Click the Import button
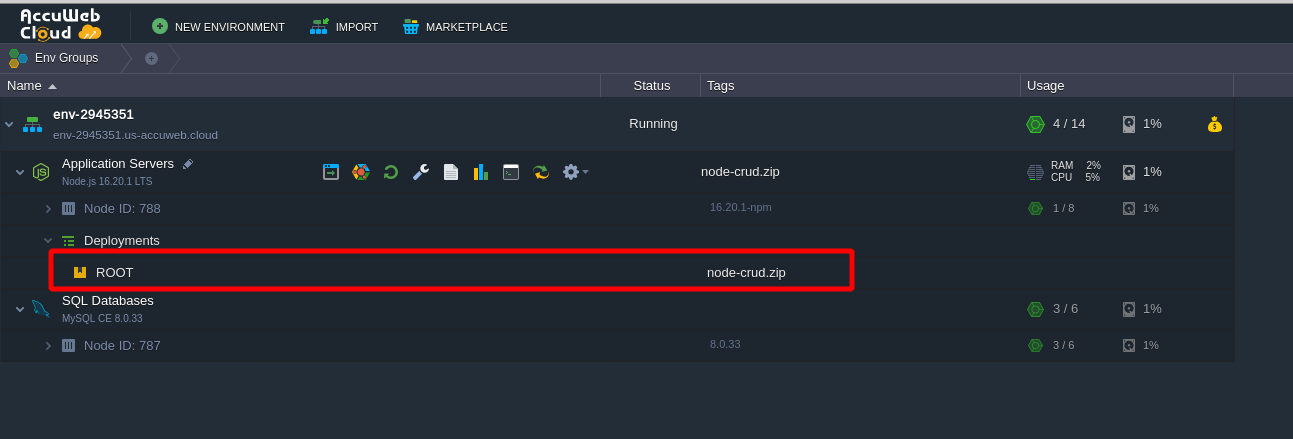The image size is (1293, 439). [x=344, y=27]
